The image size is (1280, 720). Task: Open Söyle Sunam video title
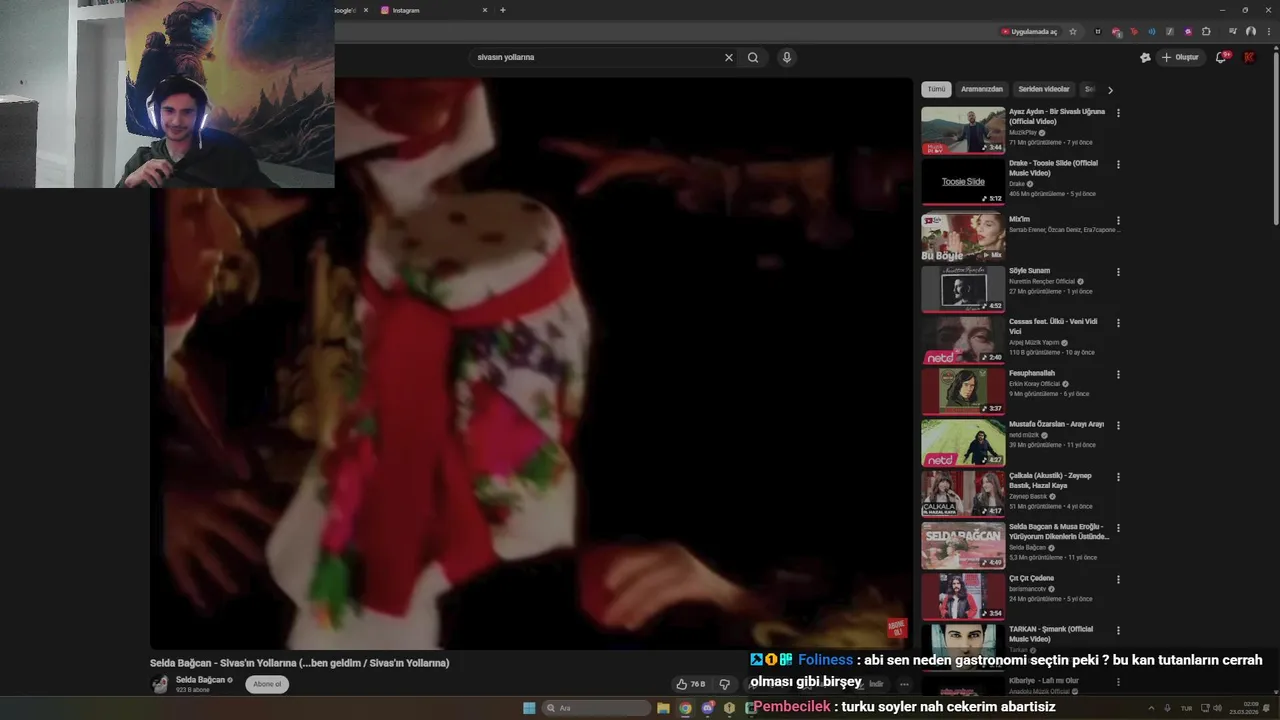[1029, 271]
